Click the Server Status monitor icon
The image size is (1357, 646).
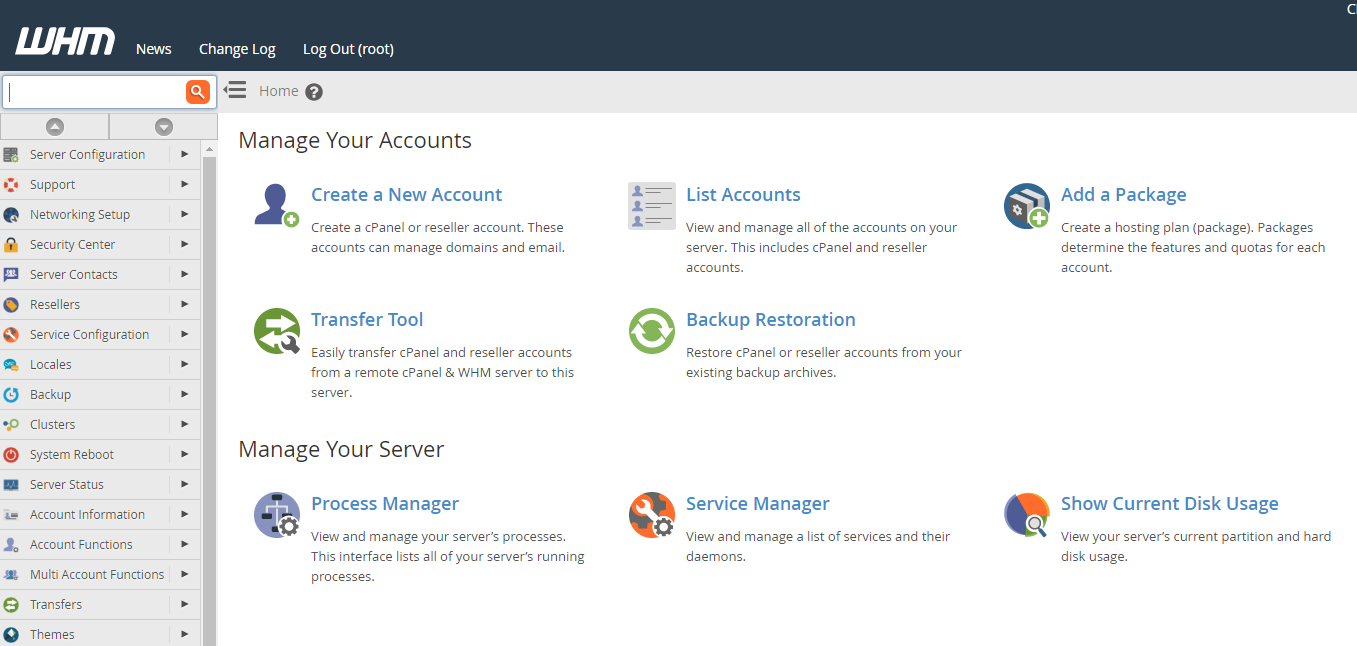[x=11, y=485]
